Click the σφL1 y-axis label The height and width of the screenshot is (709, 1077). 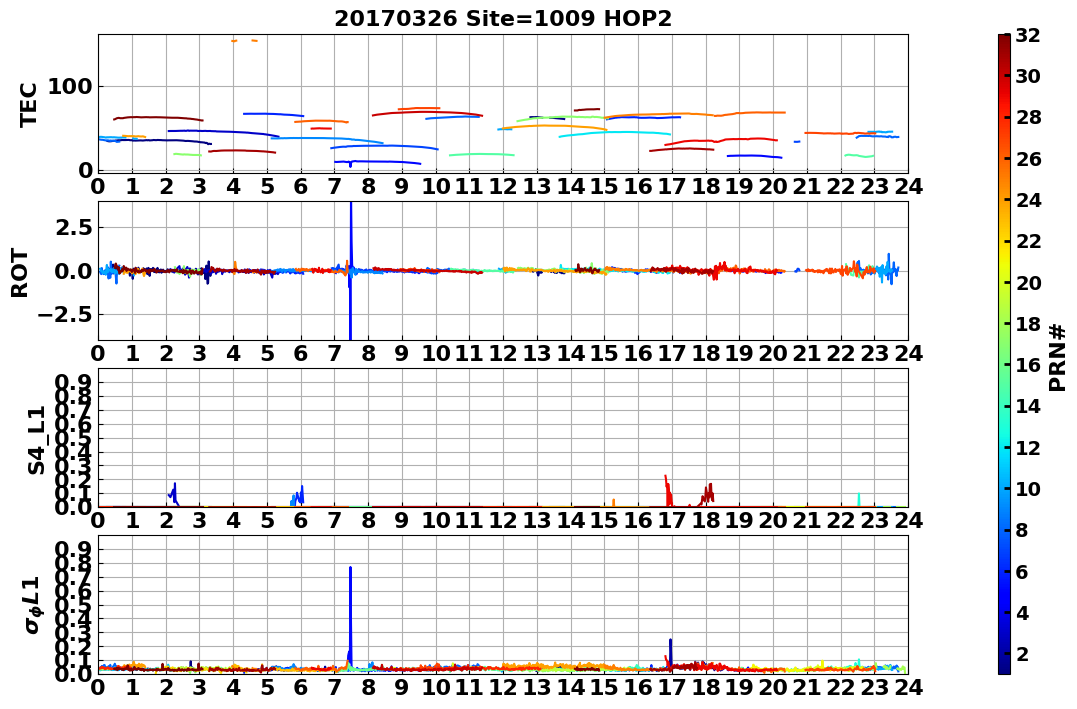pos(33,605)
